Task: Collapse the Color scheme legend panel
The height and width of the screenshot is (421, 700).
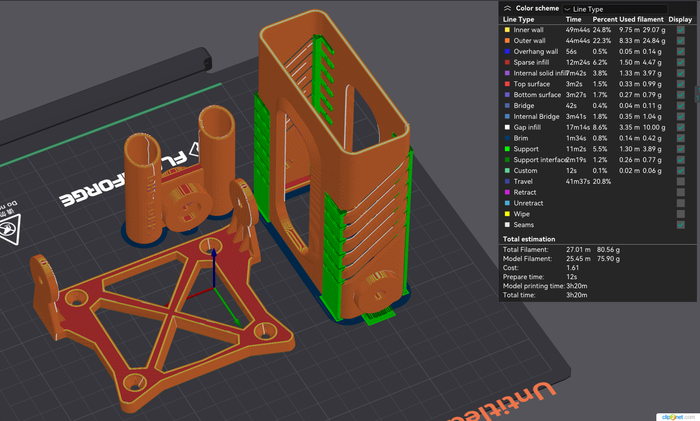Action: point(507,8)
